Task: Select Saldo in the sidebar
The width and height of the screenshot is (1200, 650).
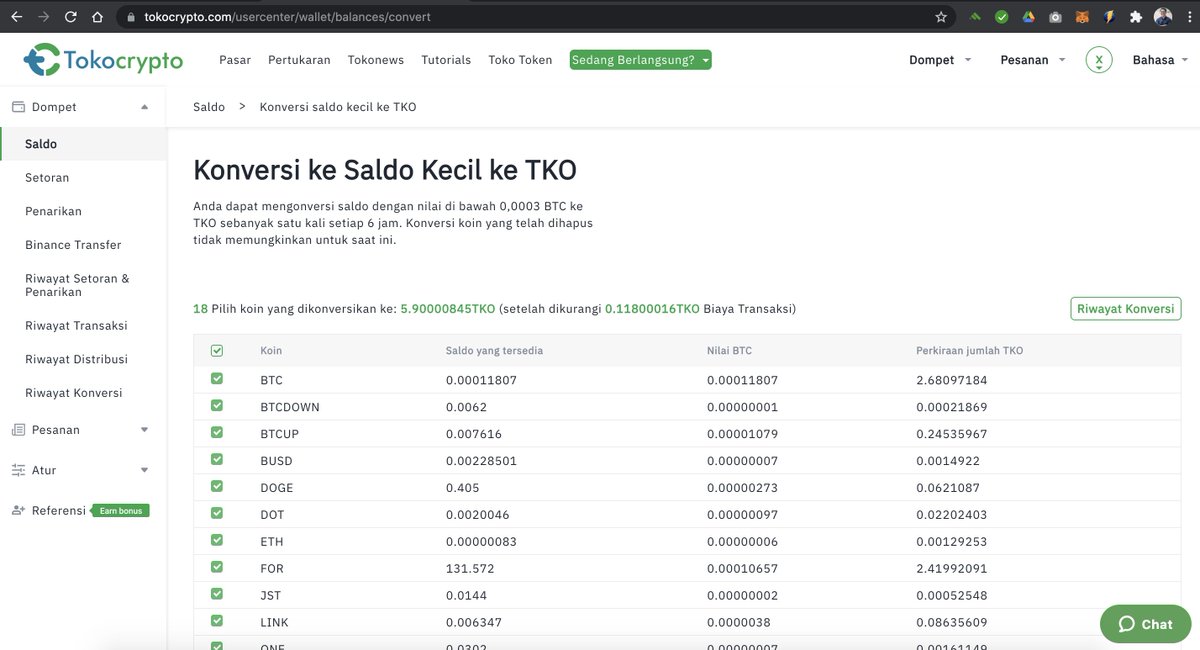Action: 84,144
